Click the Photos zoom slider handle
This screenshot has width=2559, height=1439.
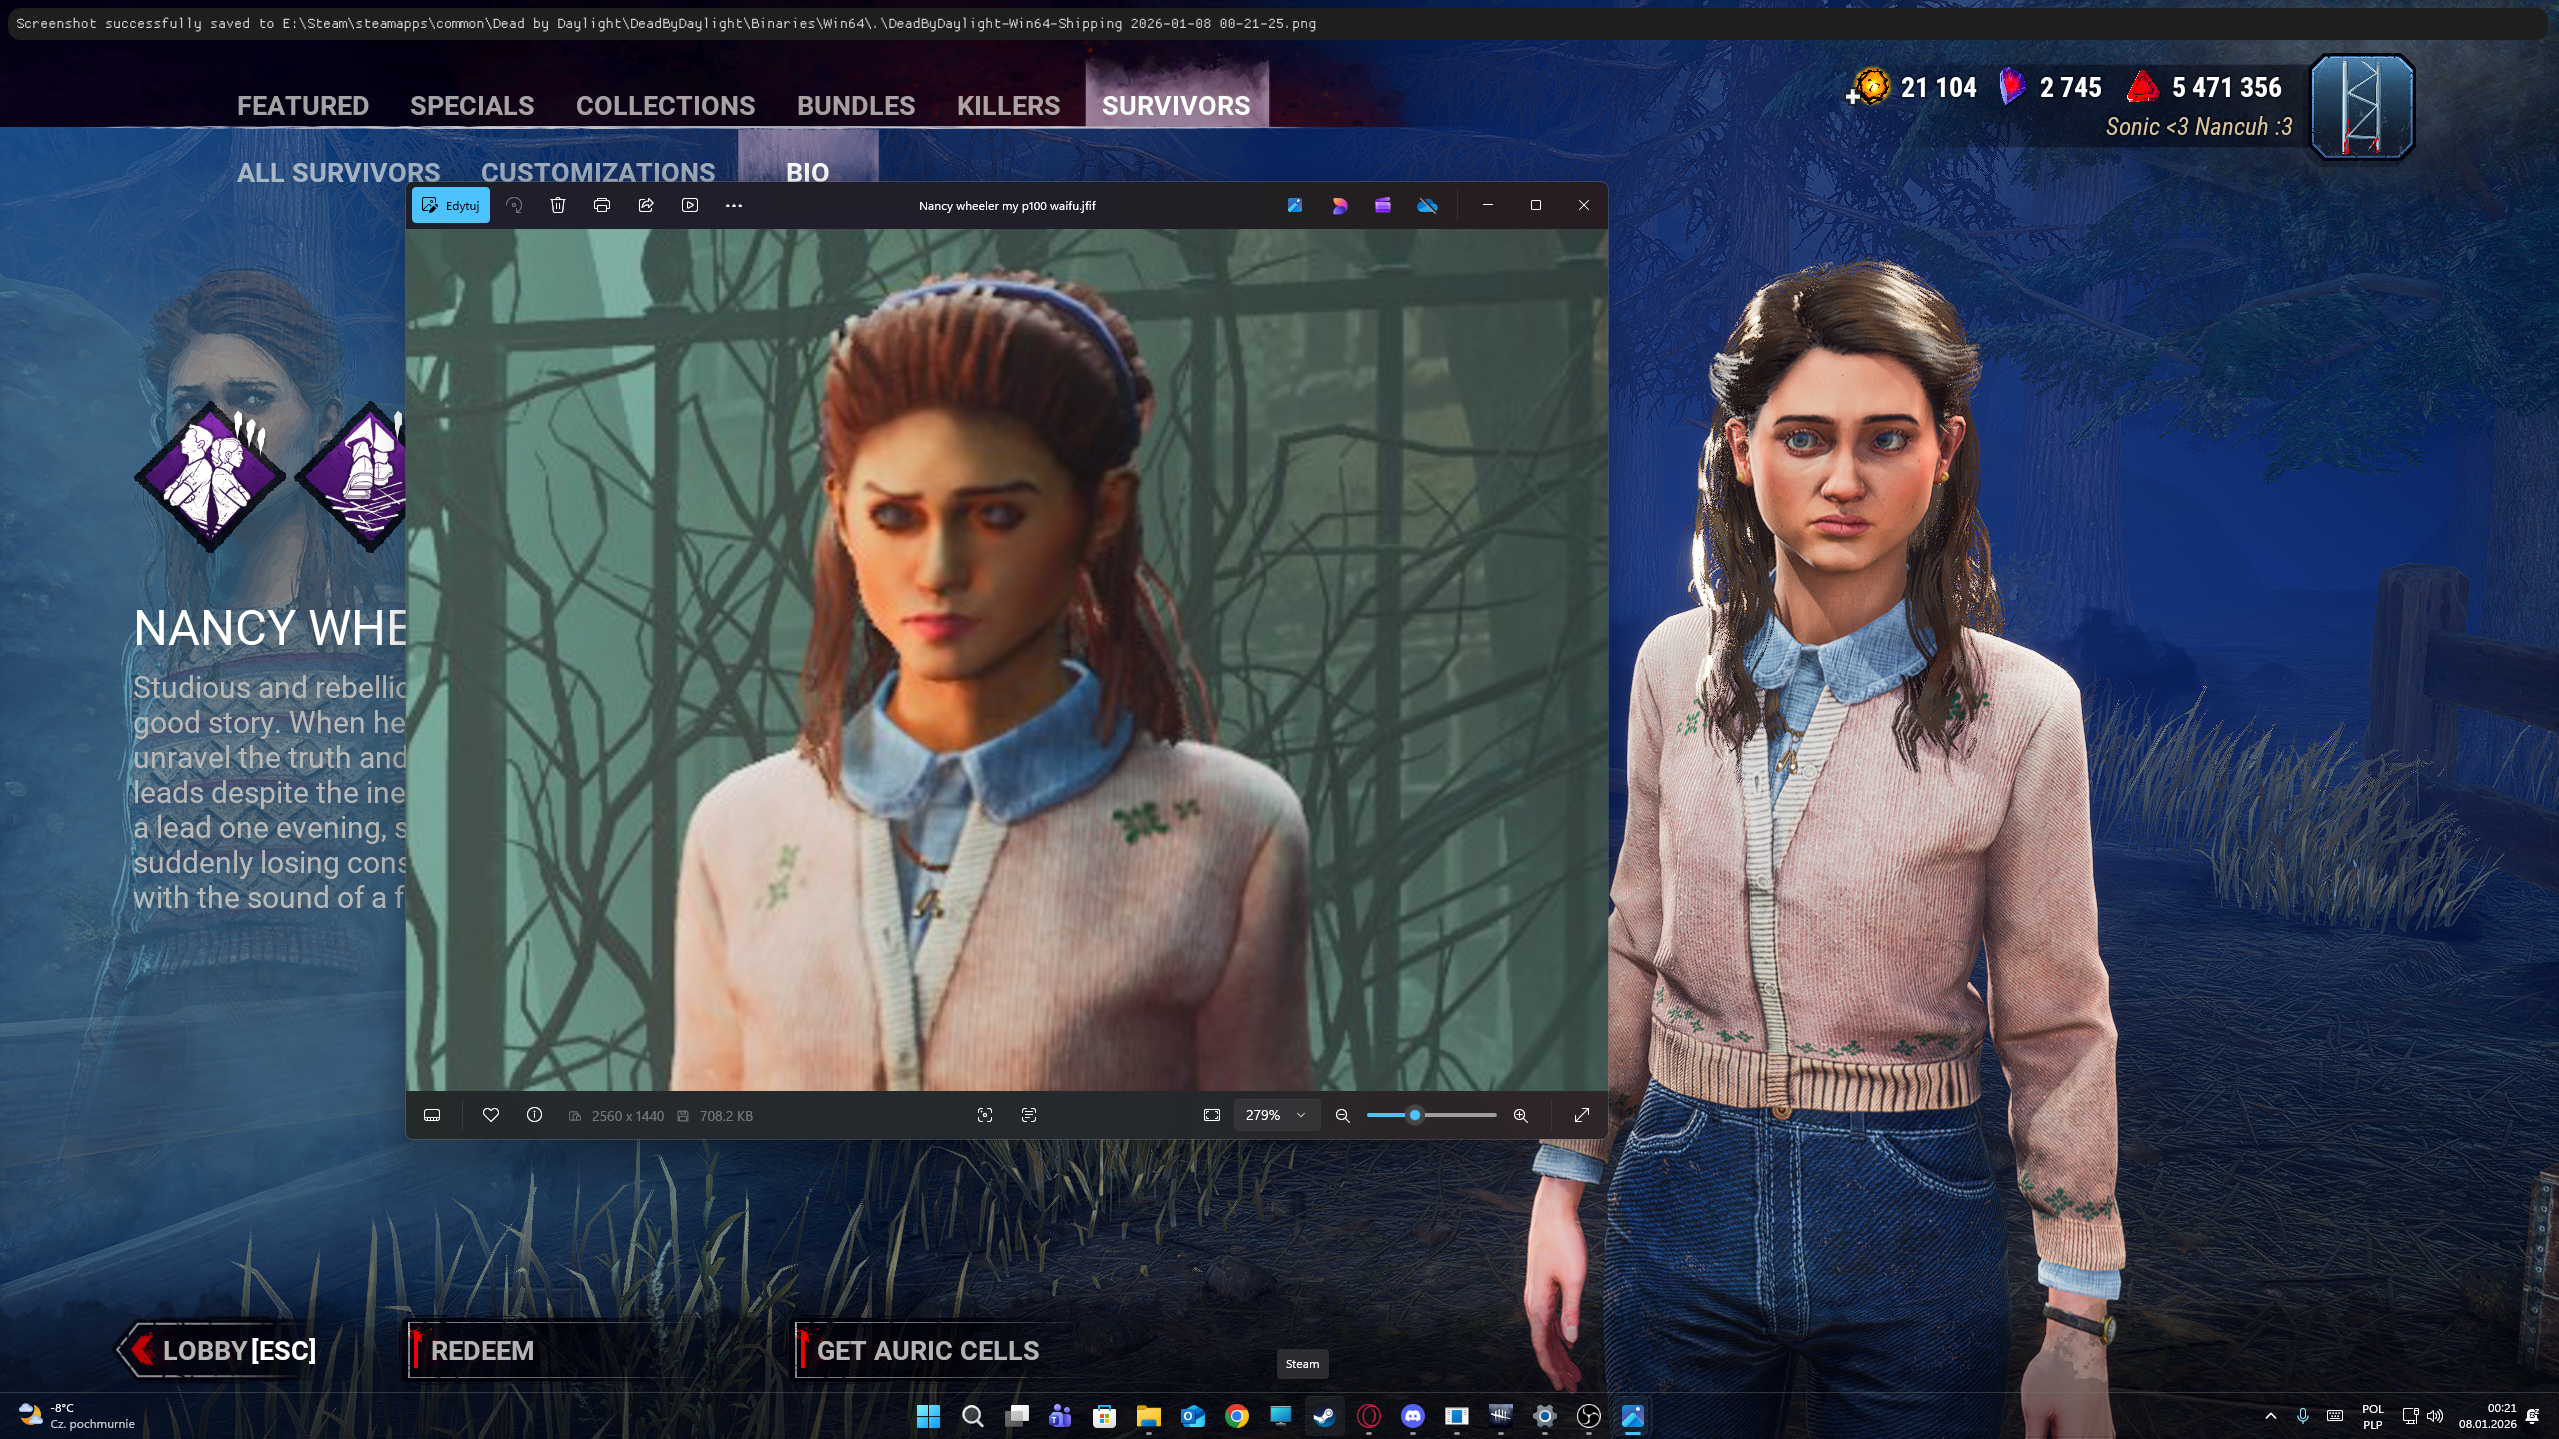point(1414,1115)
